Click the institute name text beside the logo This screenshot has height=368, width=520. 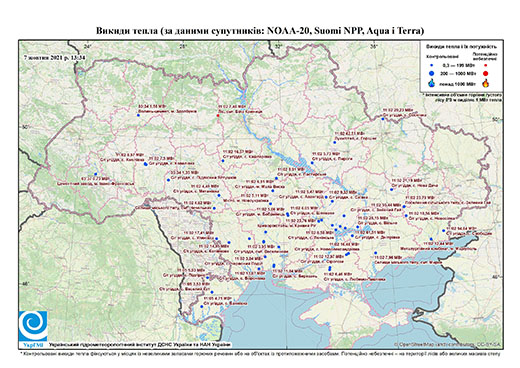pos(139,344)
